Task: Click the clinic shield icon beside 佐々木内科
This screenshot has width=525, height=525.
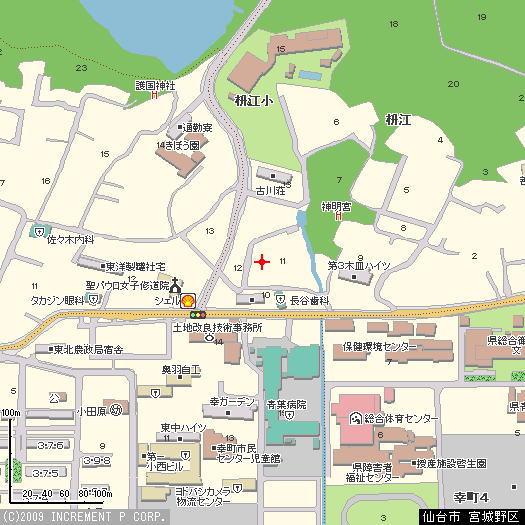Action: click(x=40, y=231)
